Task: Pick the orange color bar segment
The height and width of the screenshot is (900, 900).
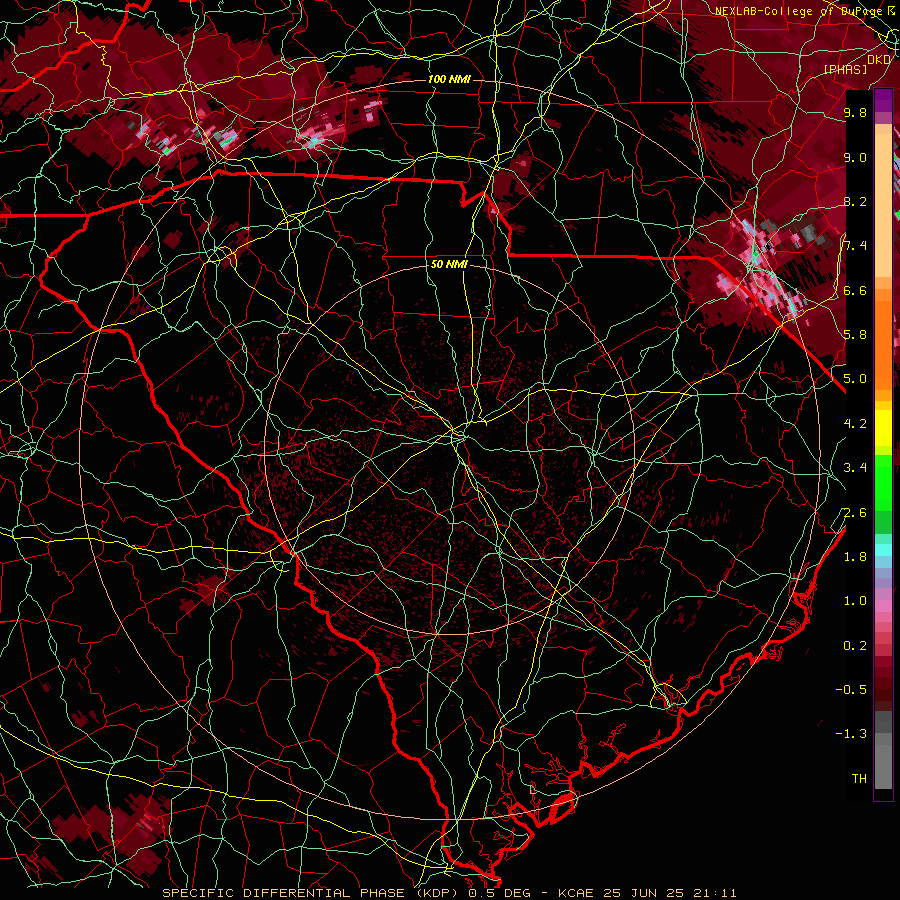Action: pos(883,344)
